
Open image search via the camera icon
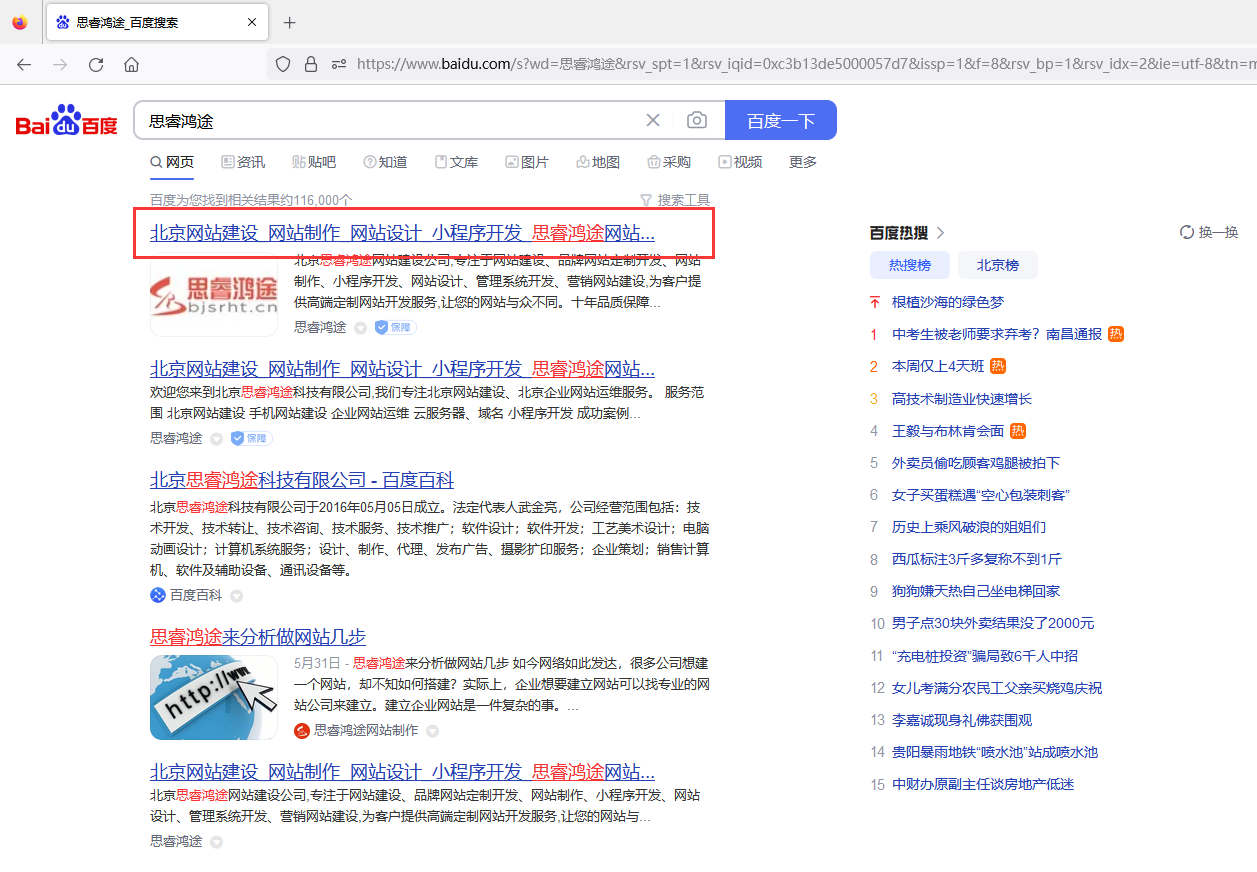697,119
